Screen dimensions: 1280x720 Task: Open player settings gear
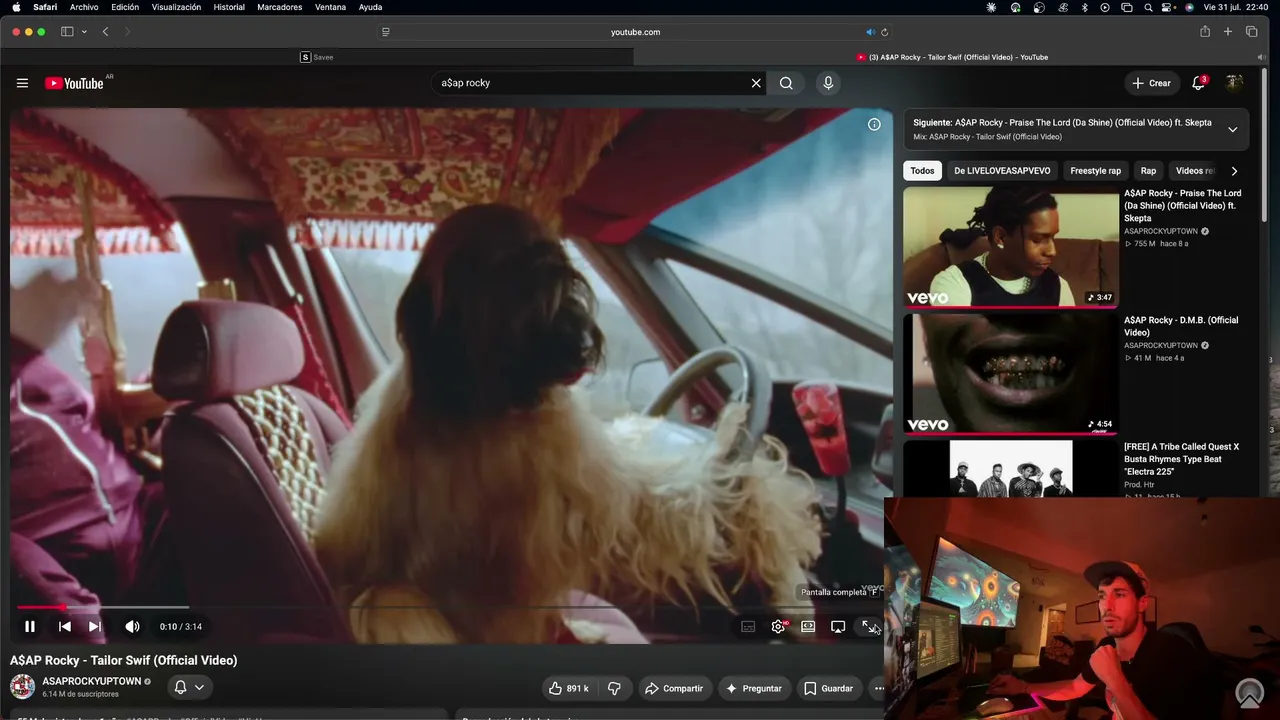[x=778, y=627]
